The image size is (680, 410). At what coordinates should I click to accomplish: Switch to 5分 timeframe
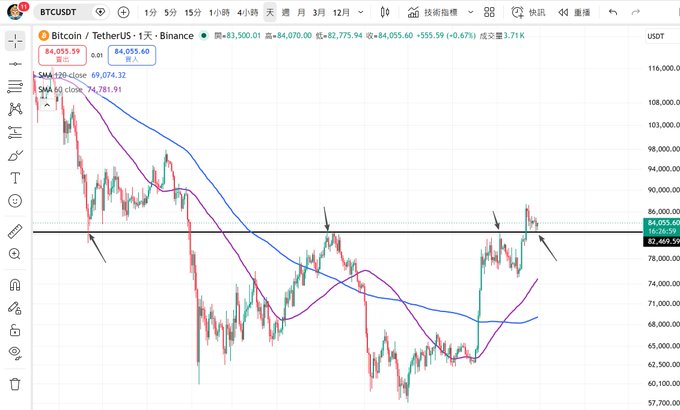pos(170,13)
